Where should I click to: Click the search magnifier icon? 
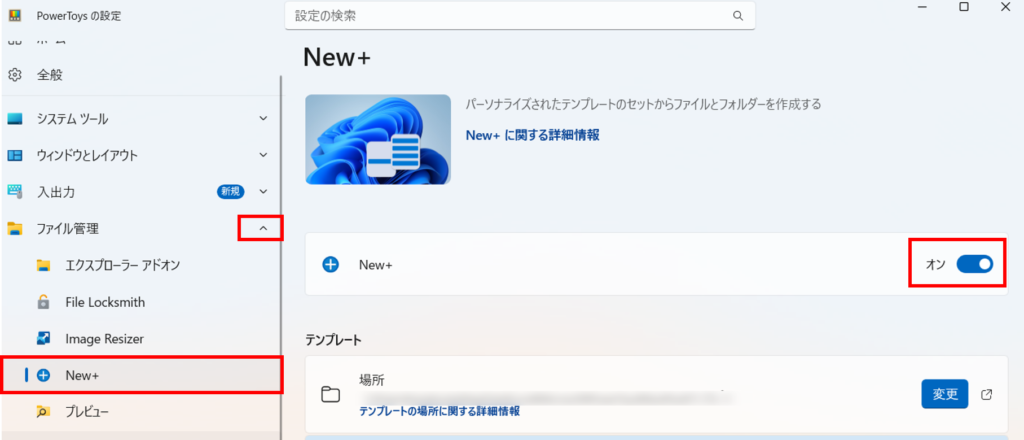[x=738, y=16]
